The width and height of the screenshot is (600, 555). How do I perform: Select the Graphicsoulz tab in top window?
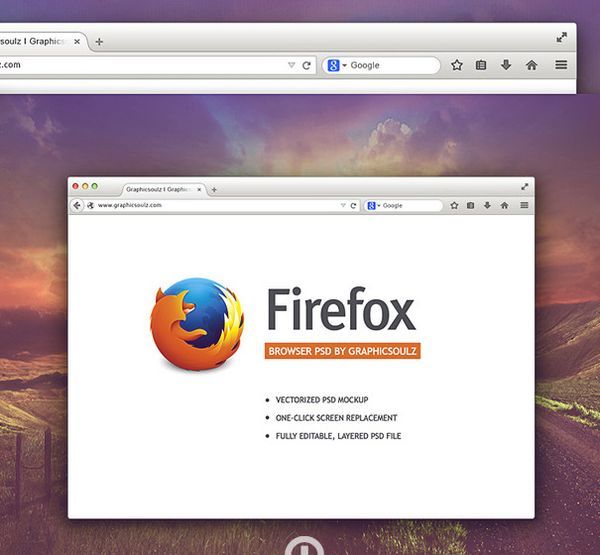click(x=42, y=41)
